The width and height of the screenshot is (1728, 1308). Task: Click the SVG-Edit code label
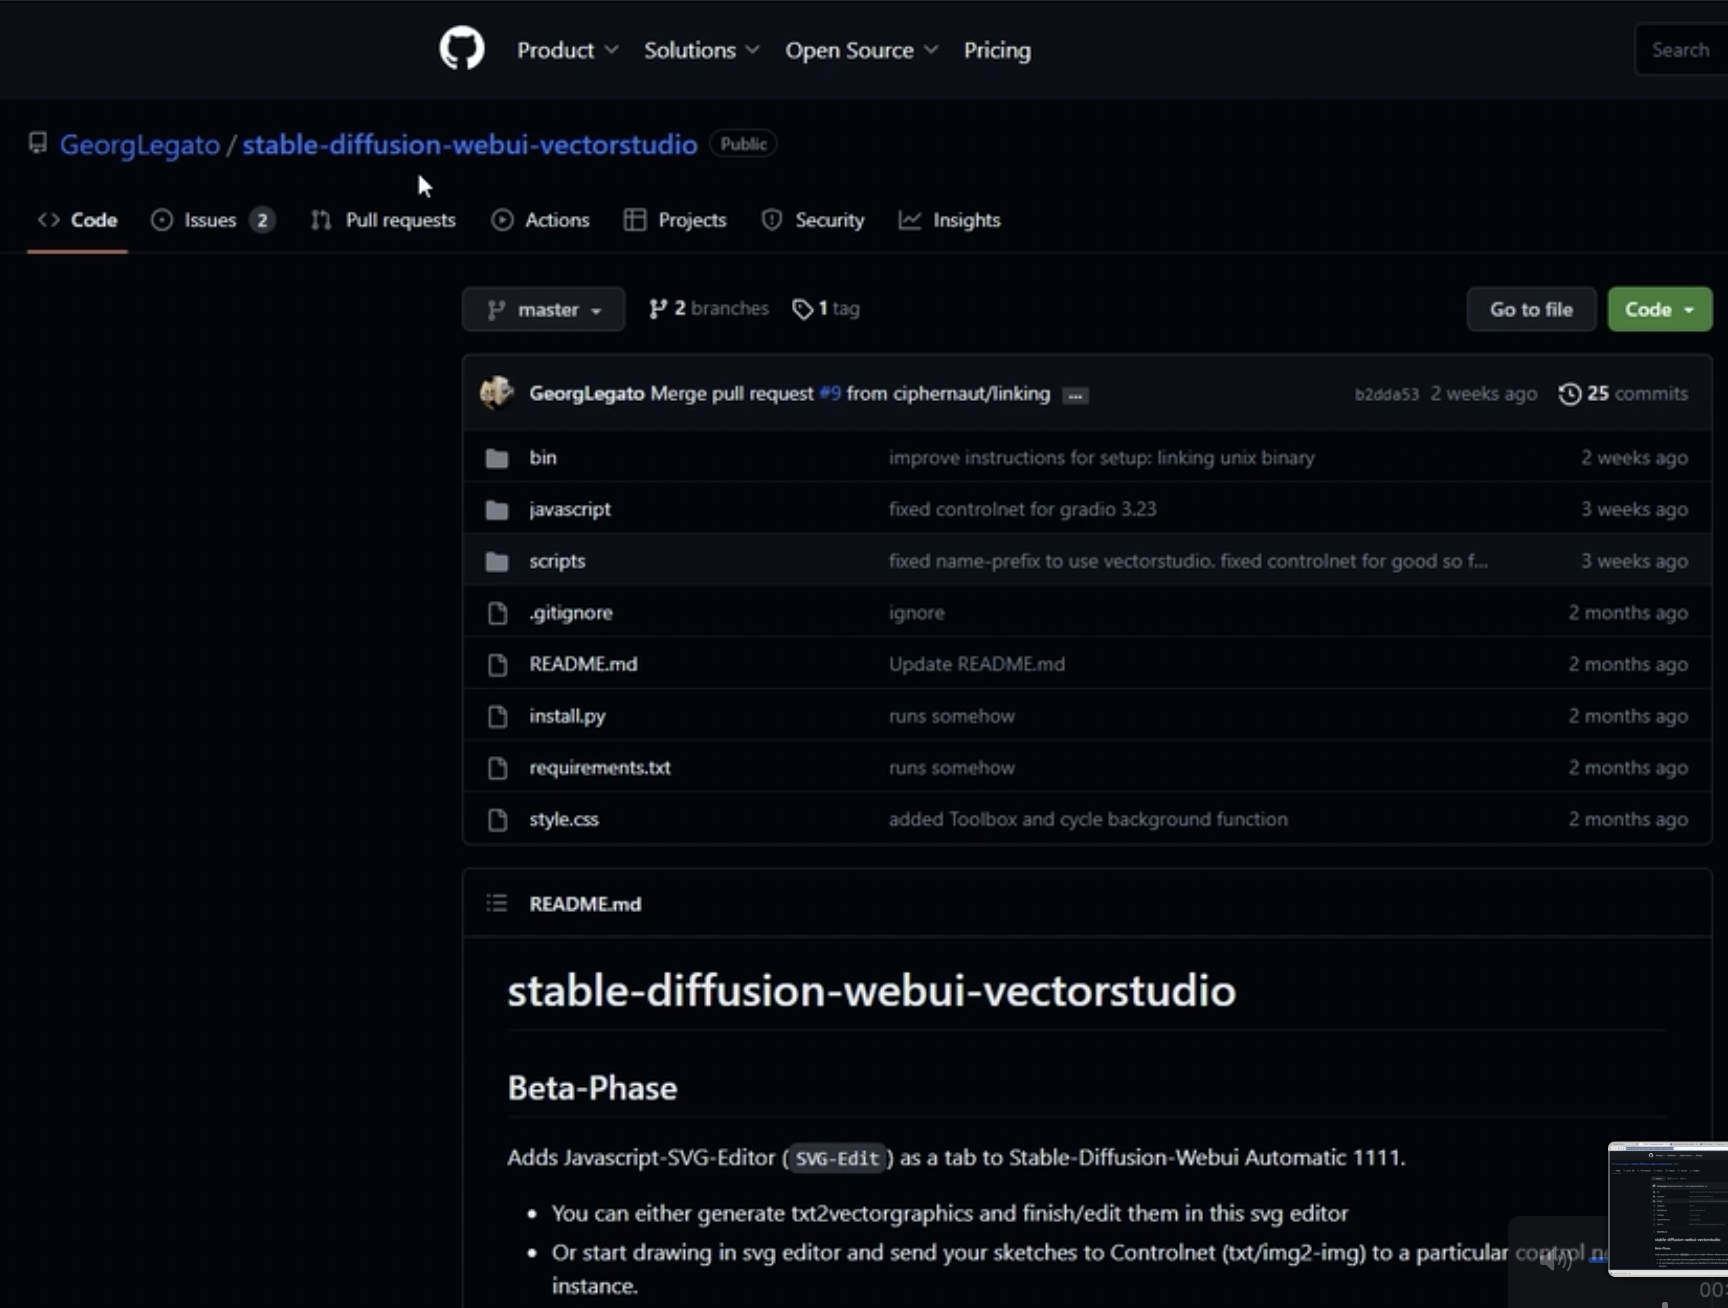[837, 1158]
